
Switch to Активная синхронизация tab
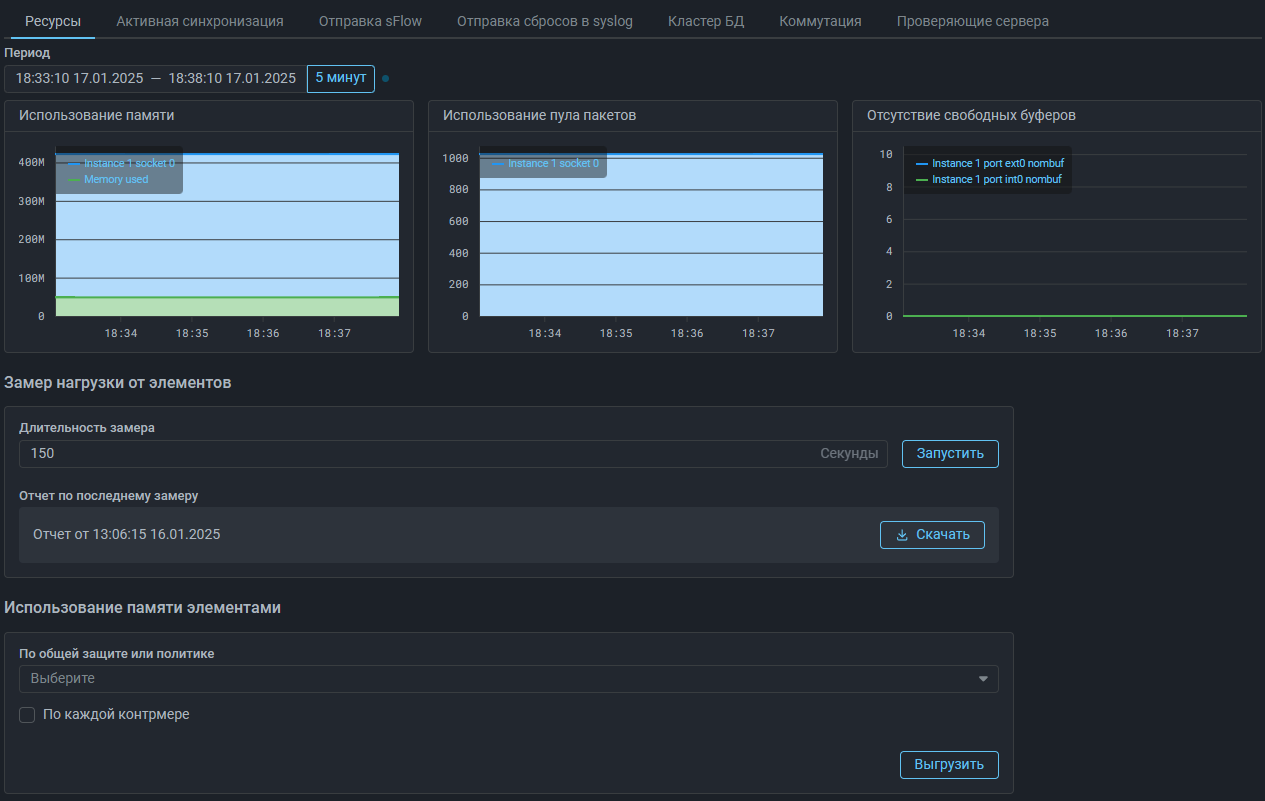pos(199,21)
